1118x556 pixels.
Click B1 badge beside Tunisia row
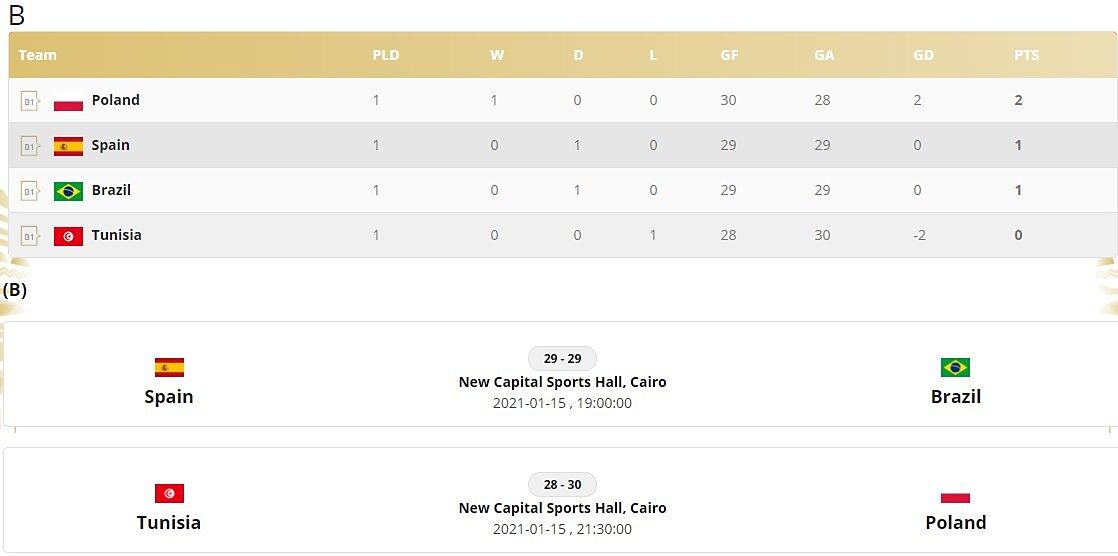click(29, 236)
